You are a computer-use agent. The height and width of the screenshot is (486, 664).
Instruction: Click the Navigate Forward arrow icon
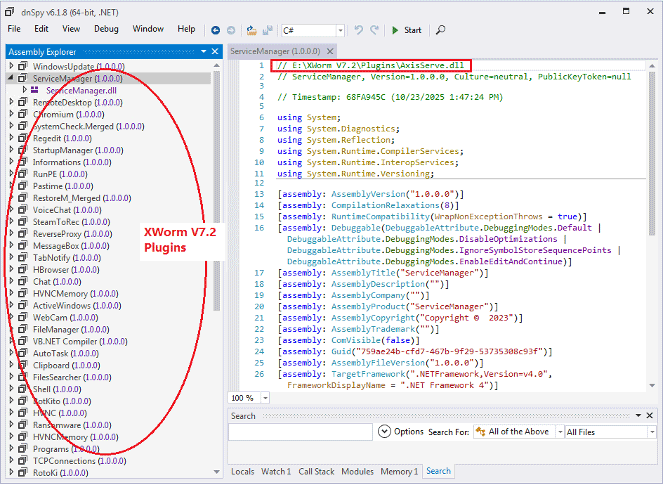point(232,30)
